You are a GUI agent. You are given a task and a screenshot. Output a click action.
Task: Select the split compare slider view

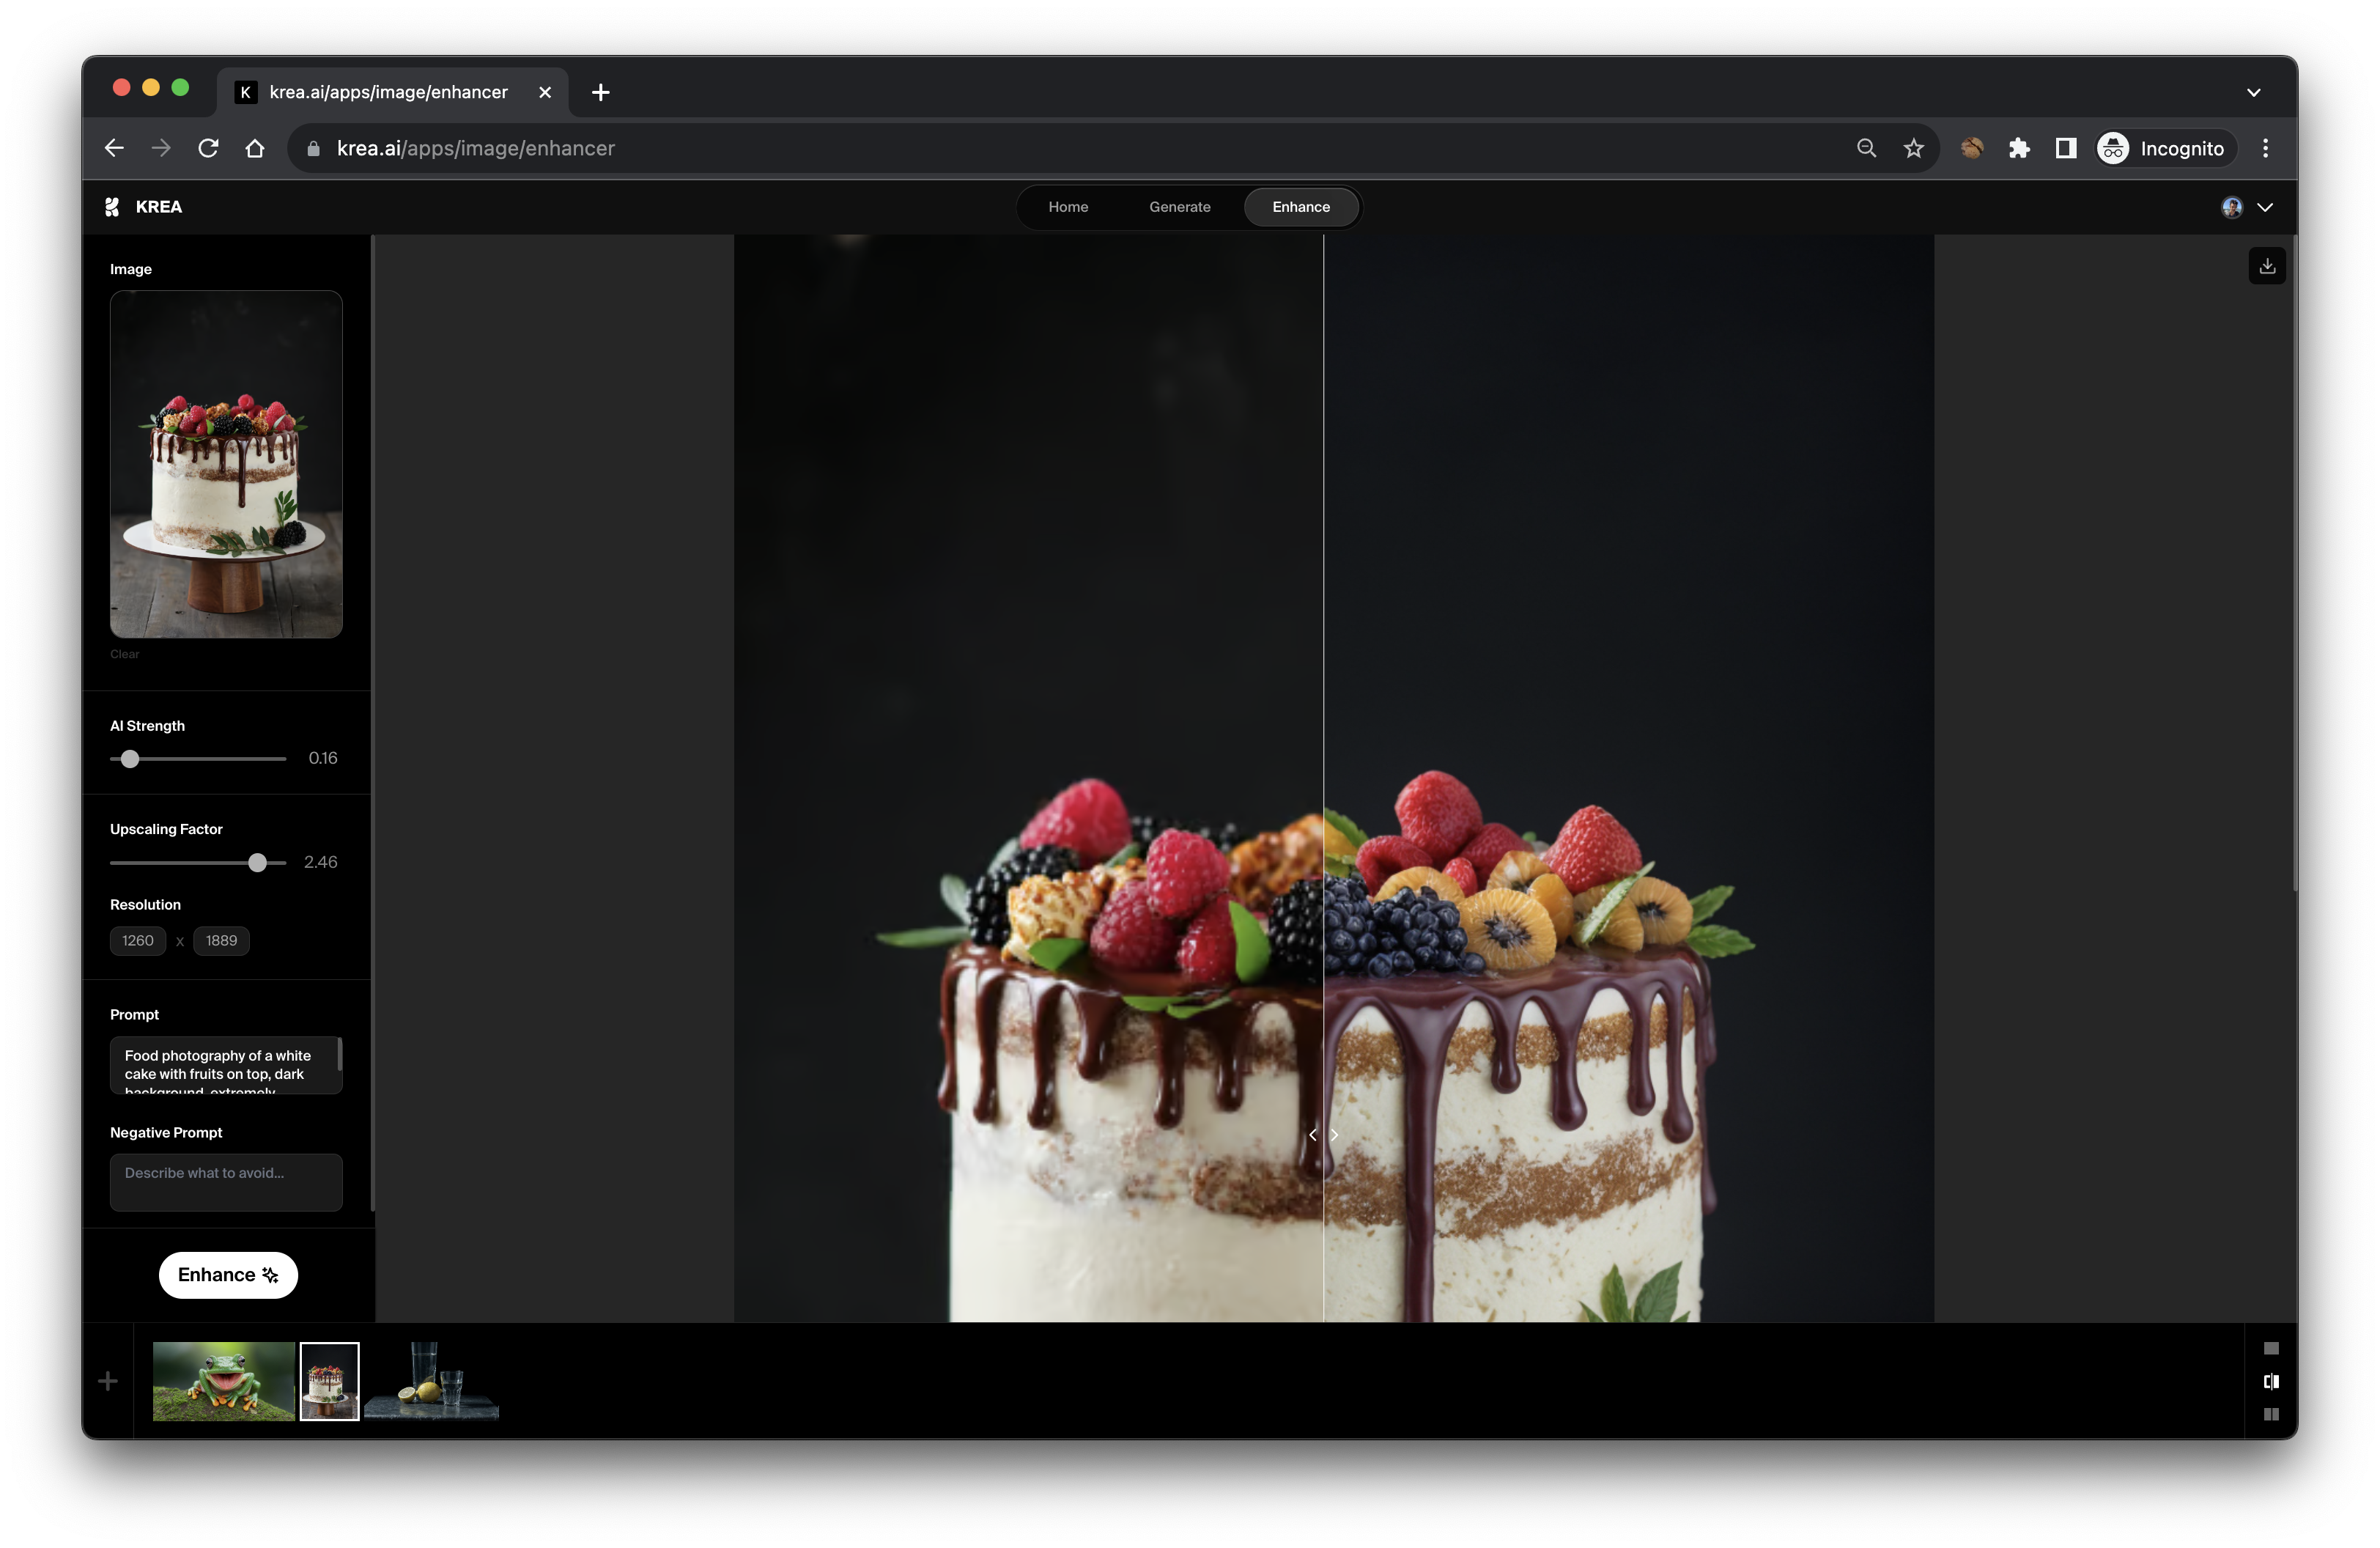pyautogui.click(x=2270, y=1381)
